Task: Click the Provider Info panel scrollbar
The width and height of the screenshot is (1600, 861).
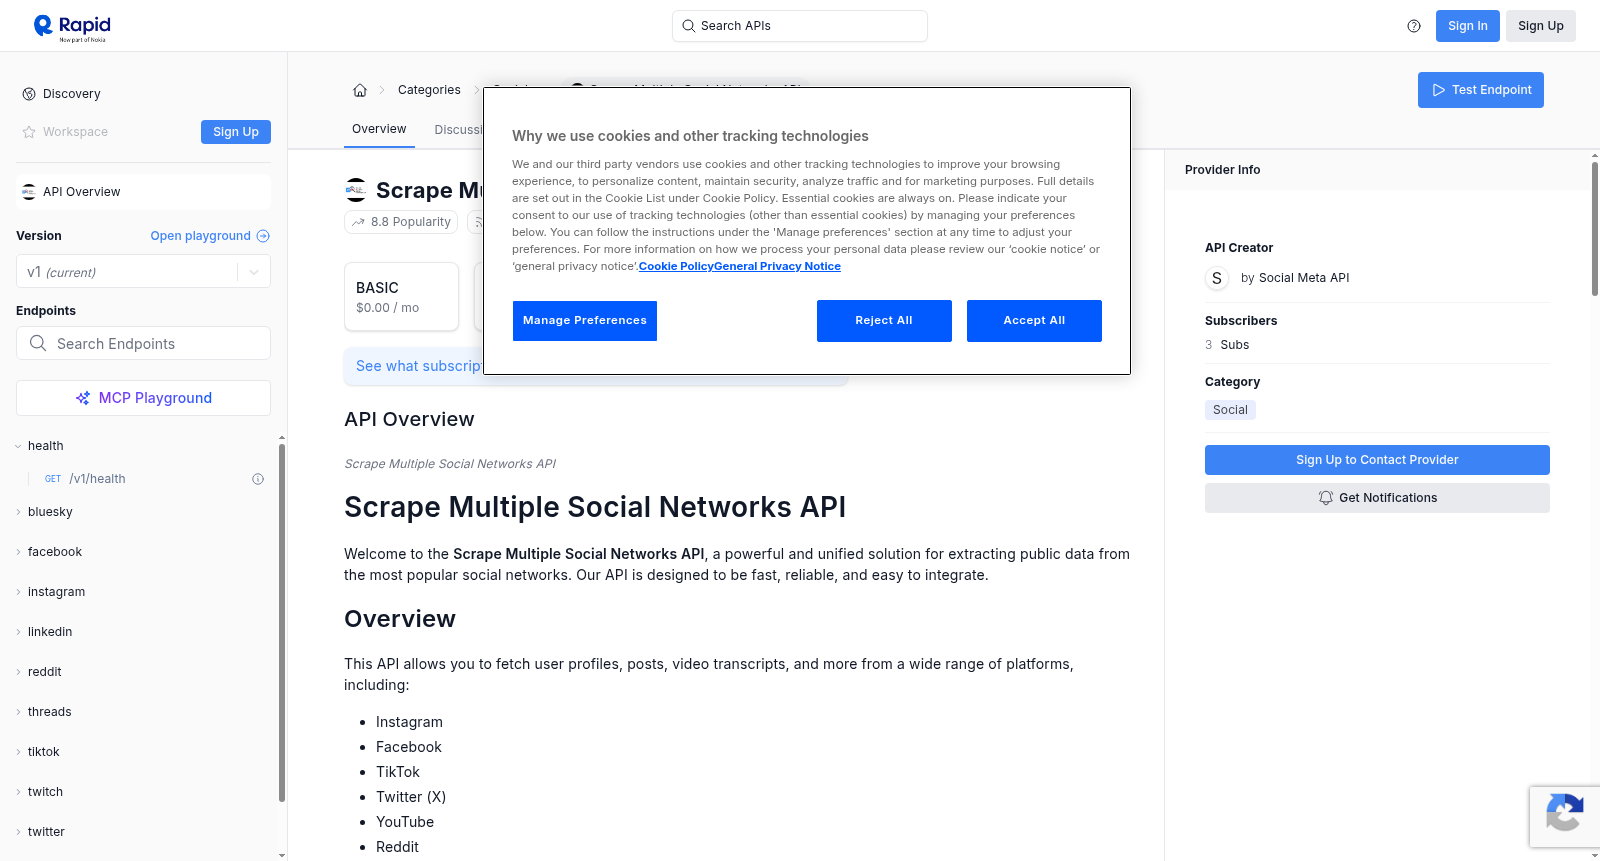Action: [x=1595, y=228]
